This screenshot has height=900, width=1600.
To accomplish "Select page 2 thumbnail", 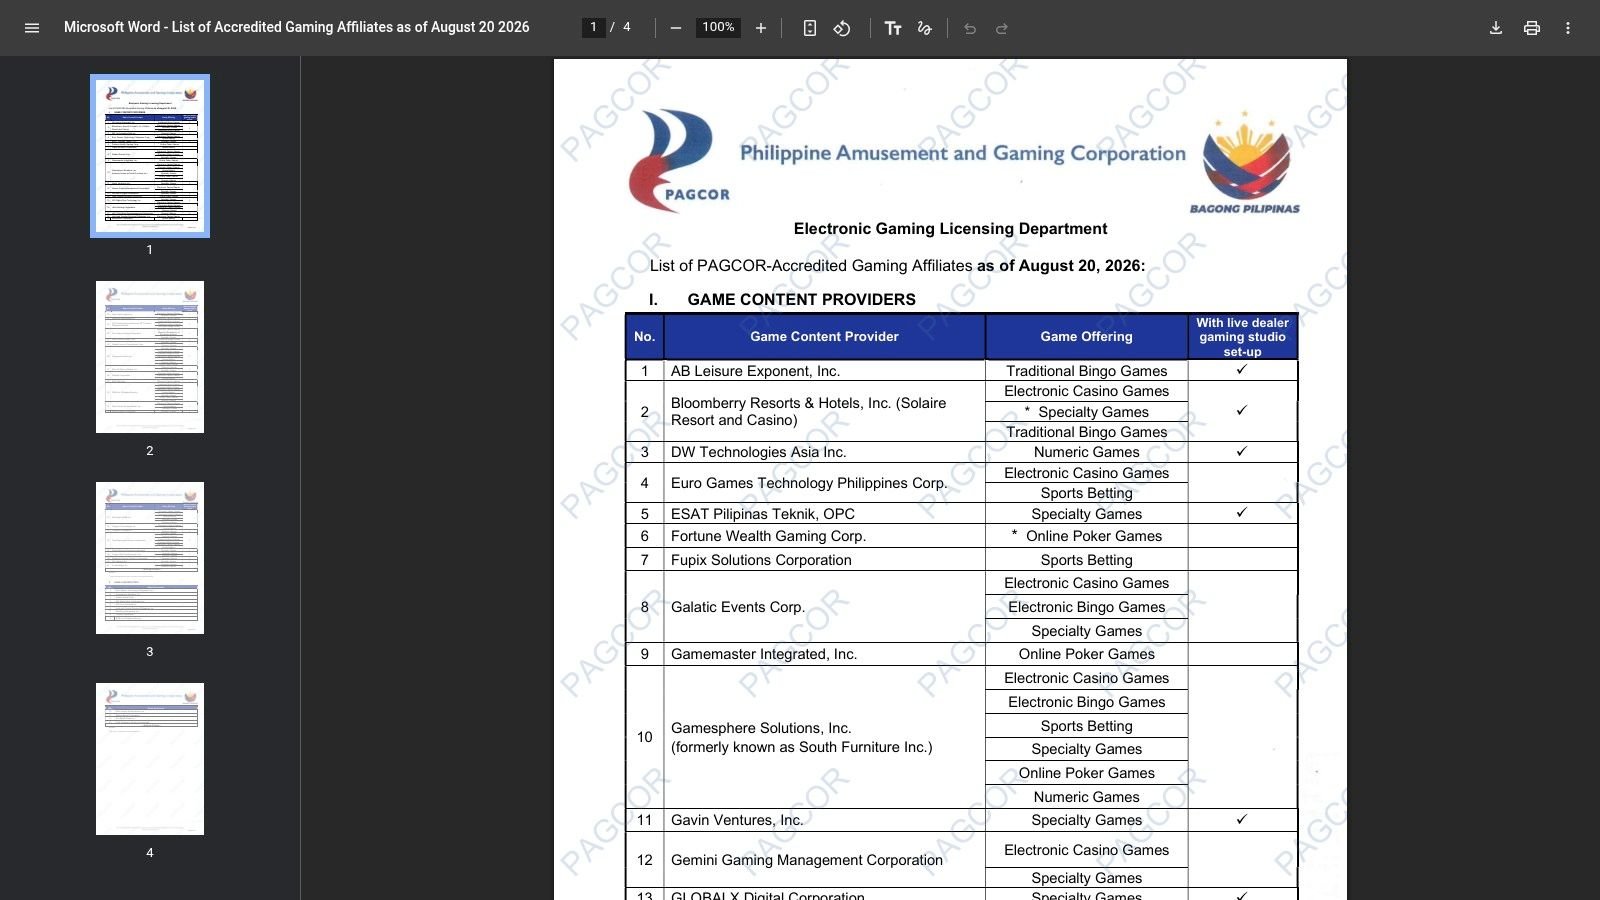I will [150, 357].
